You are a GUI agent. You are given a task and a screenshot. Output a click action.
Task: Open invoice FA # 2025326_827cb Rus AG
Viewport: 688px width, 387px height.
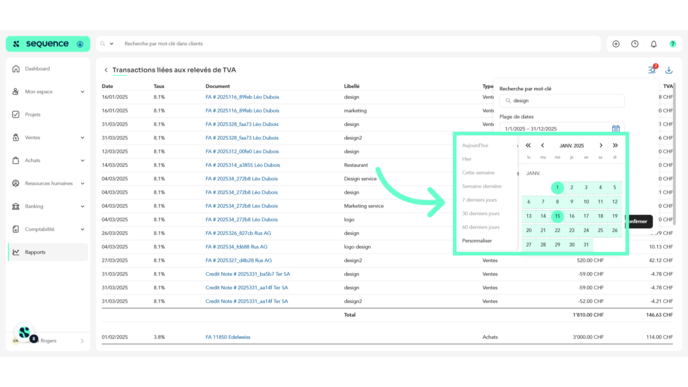pos(238,233)
